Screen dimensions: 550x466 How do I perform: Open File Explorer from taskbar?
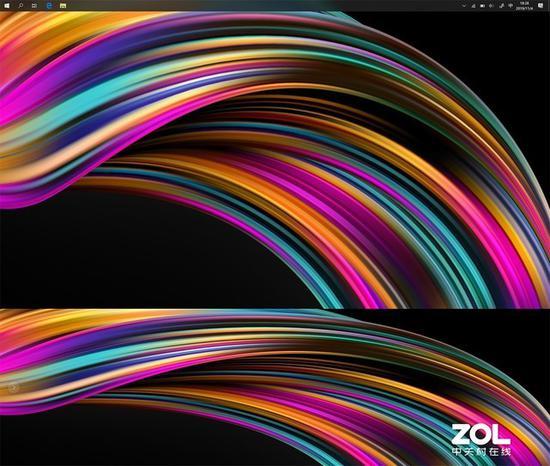click(63, 5)
